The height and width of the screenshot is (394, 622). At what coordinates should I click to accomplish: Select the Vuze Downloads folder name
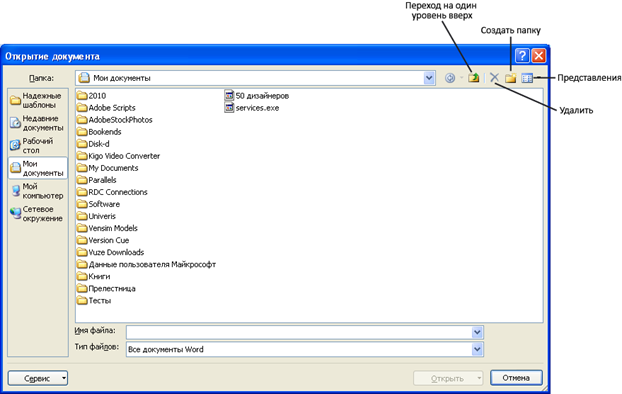point(116,252)
